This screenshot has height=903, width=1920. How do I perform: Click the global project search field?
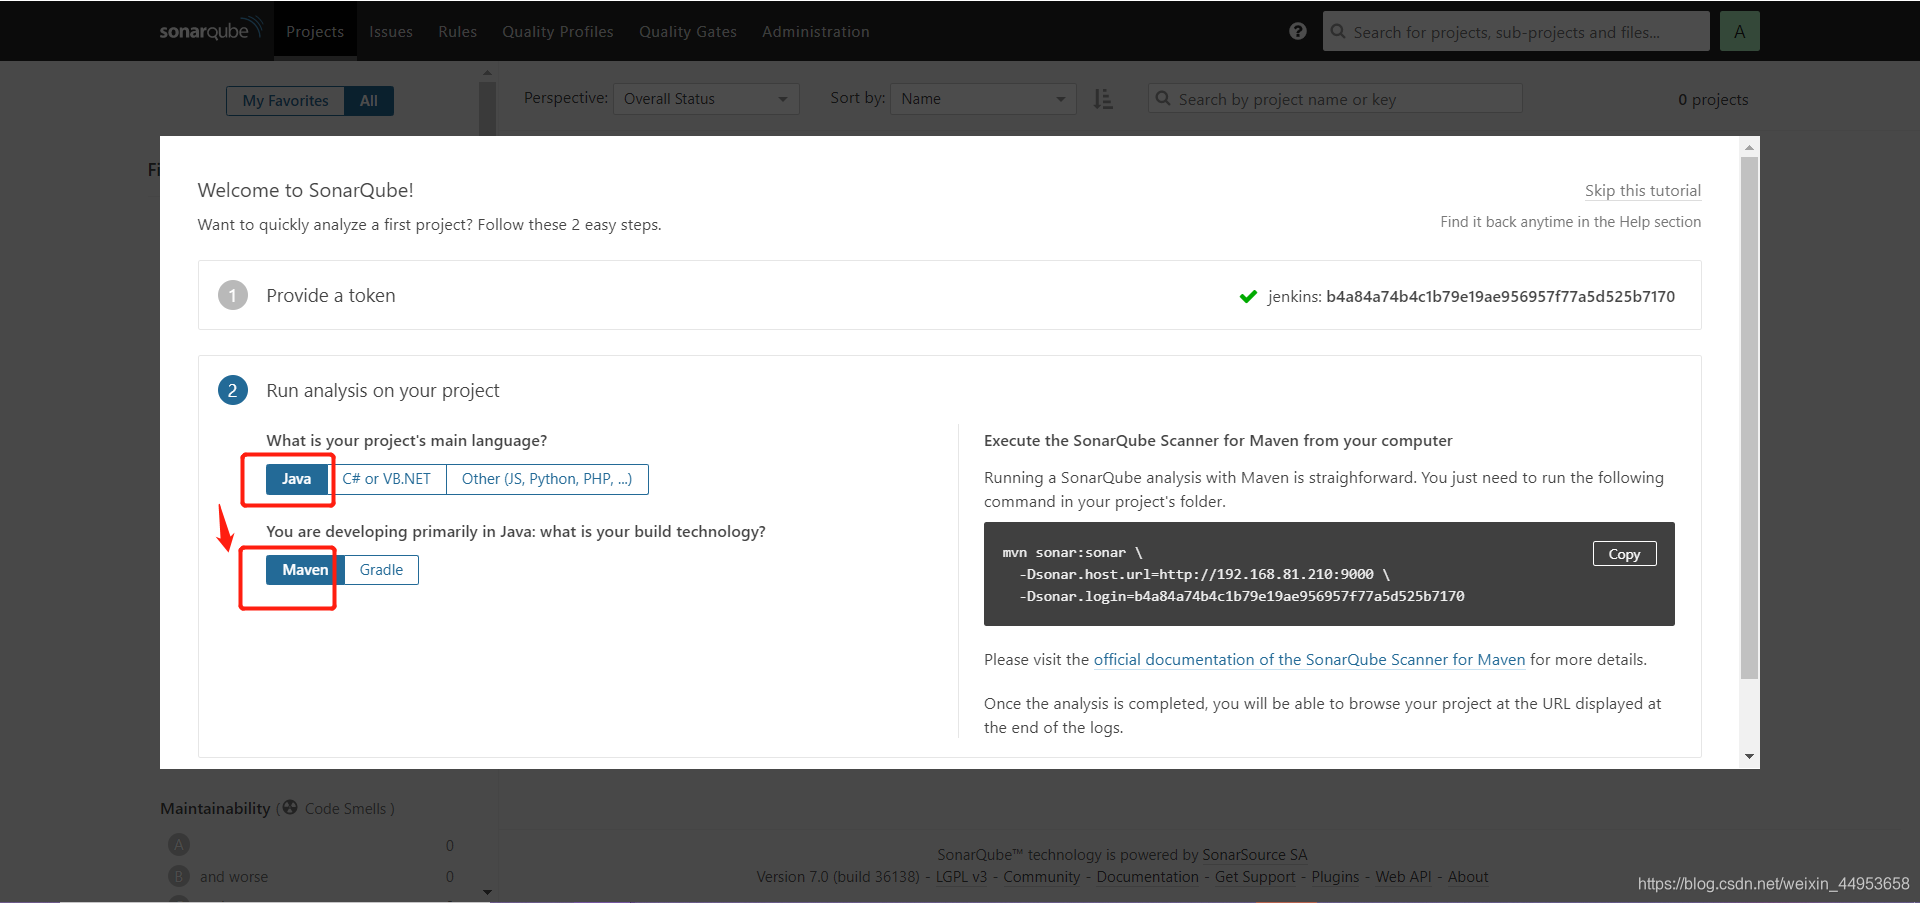click(x=1516, y=31)
